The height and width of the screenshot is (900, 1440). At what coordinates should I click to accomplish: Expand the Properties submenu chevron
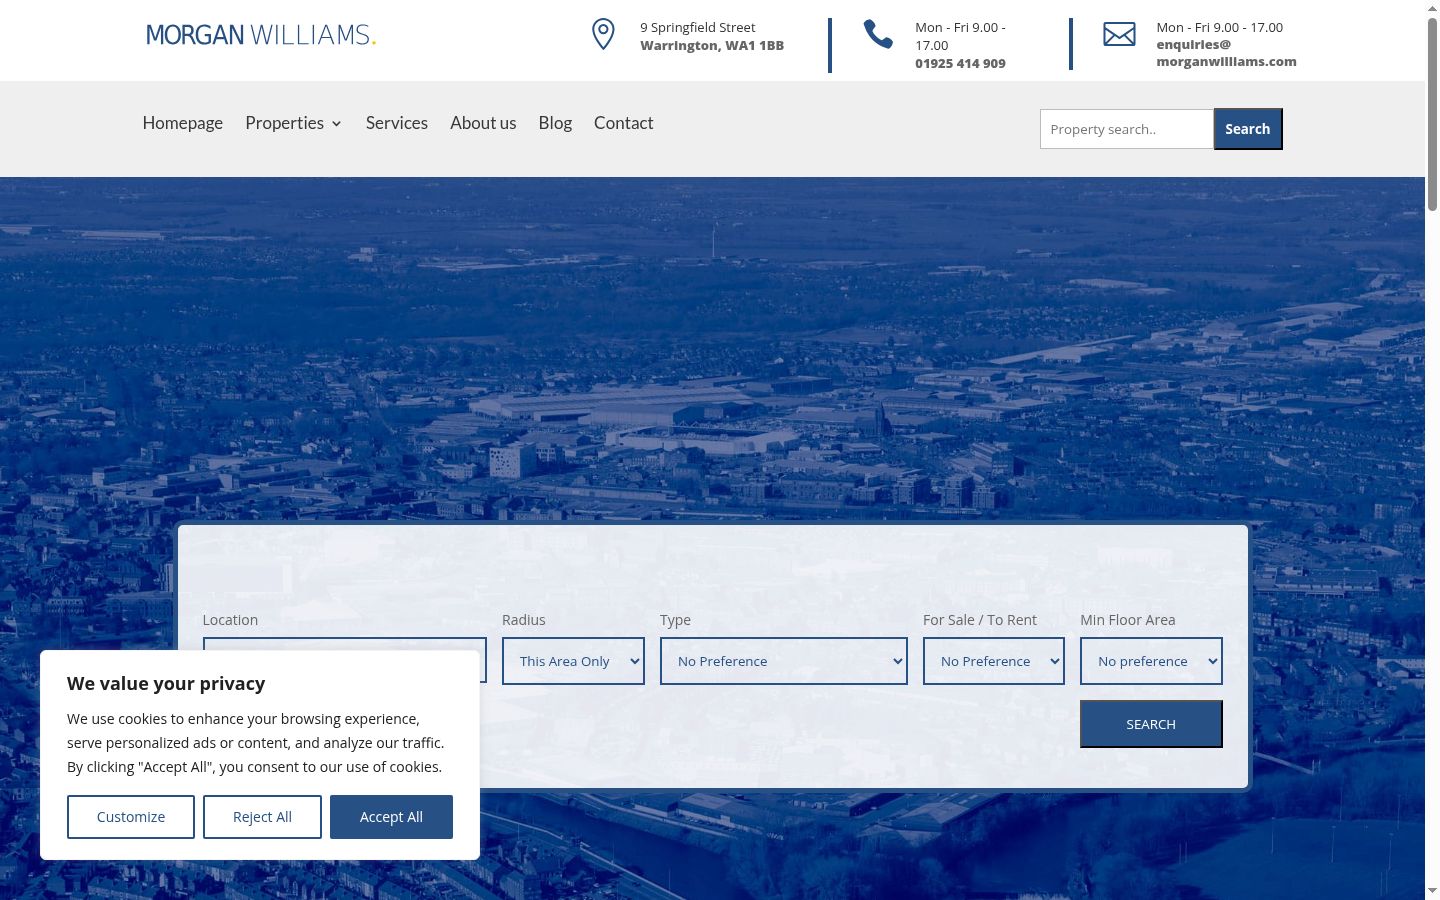(337, 124)
